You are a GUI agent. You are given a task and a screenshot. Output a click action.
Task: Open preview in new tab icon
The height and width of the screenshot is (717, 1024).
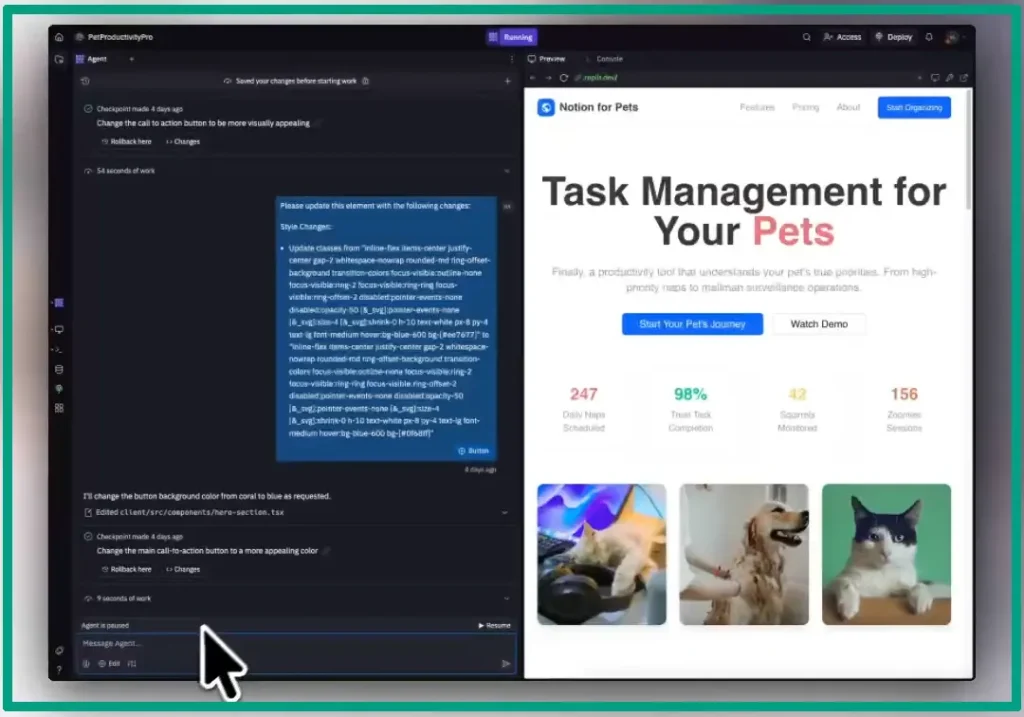[964, 77]
